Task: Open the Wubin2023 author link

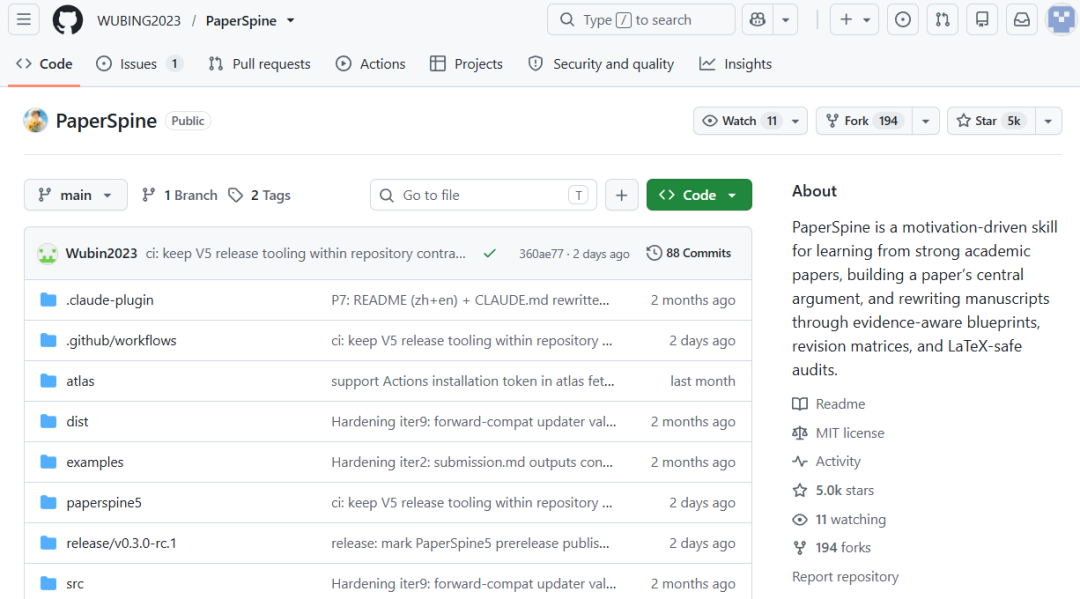Action: (101, 253)
